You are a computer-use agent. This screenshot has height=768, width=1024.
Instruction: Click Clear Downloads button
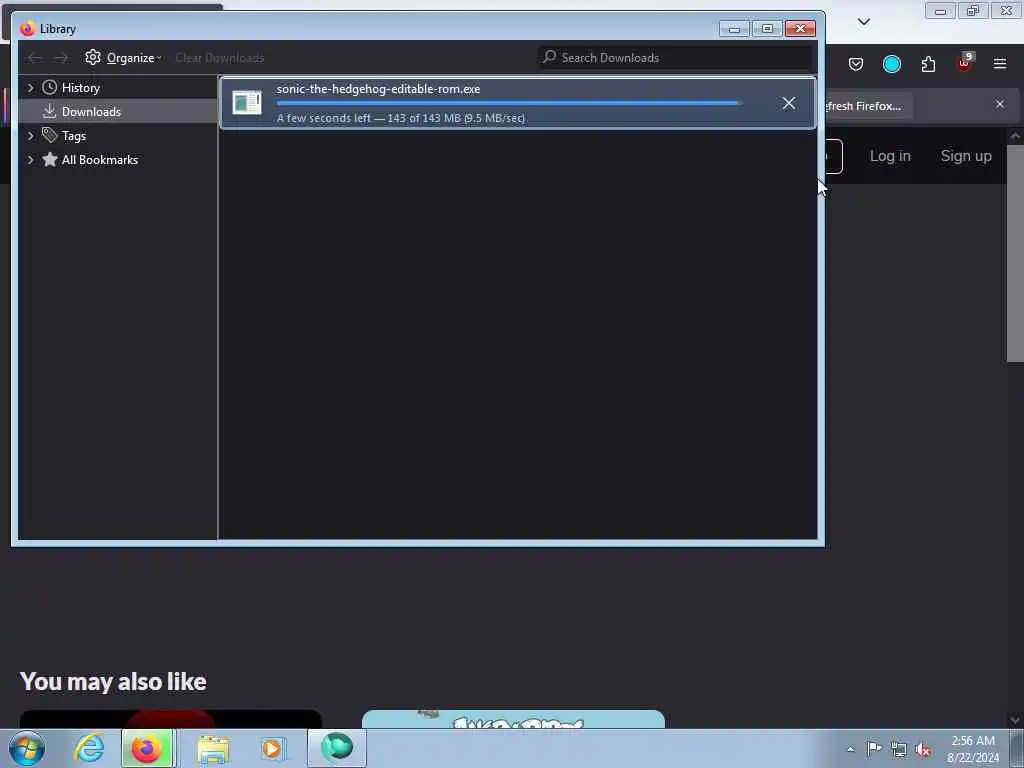point(219,58)
